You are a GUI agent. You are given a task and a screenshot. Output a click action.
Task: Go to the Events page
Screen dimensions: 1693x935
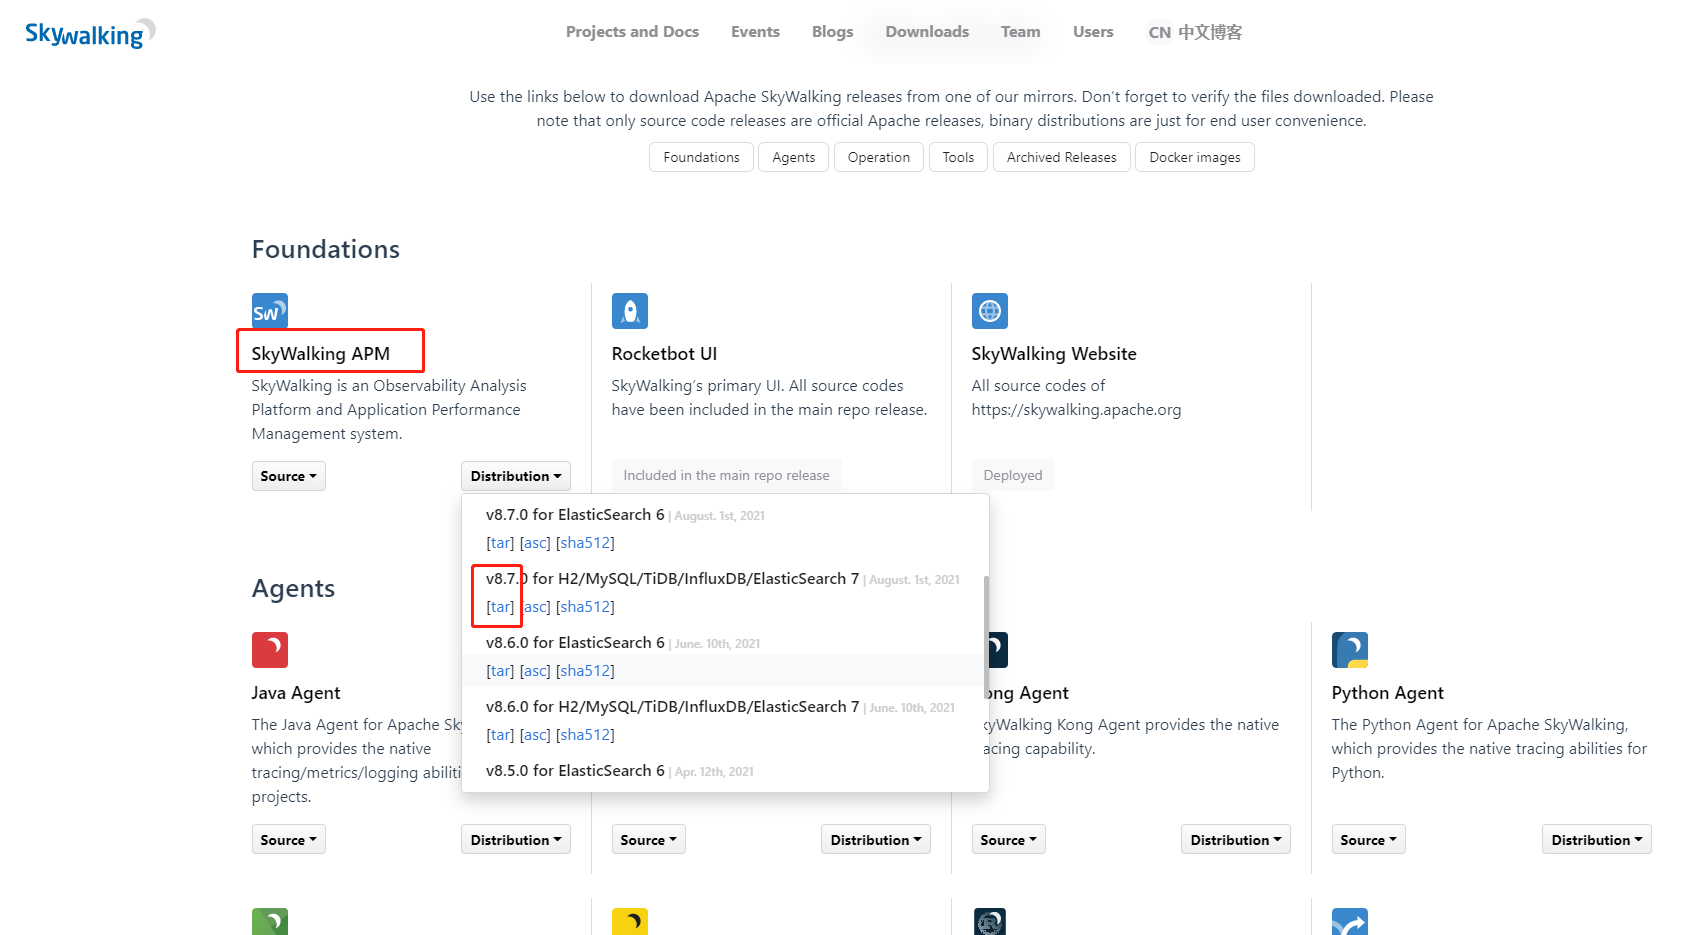pos(755,32)
